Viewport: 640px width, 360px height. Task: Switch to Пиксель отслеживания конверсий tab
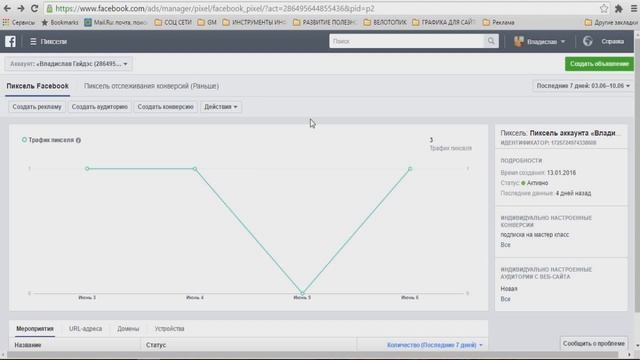tap(151, 86)
